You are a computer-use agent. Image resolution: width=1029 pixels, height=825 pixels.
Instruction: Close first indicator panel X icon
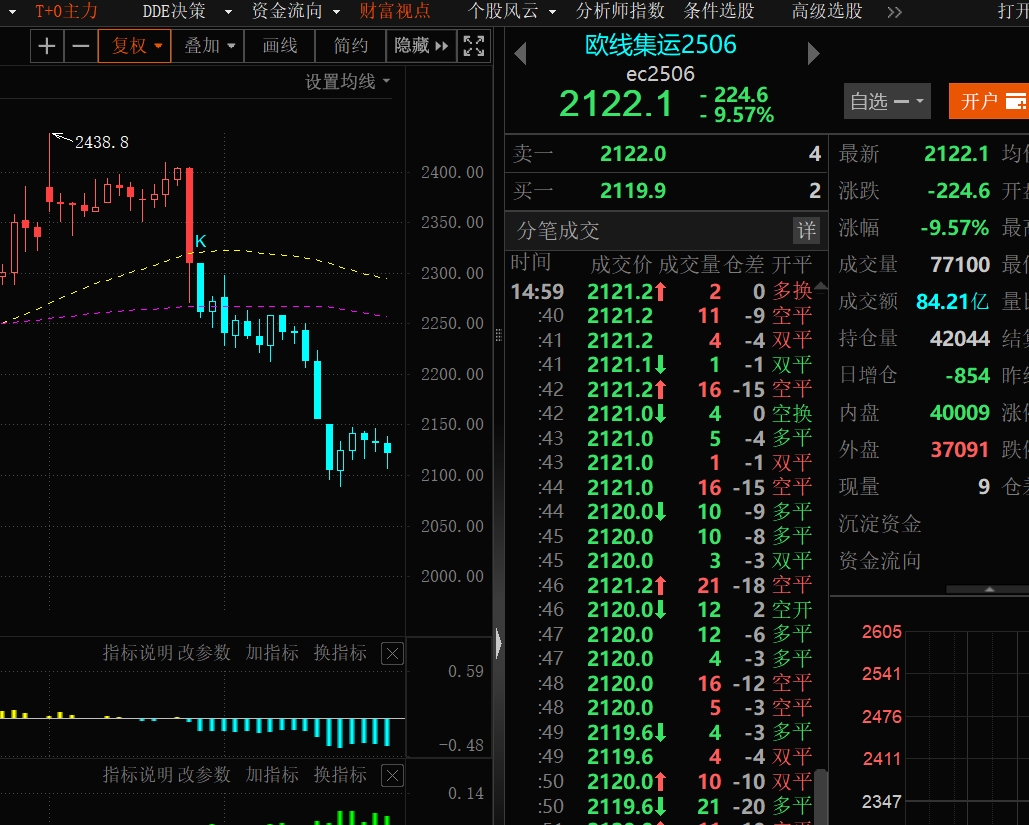392,654
